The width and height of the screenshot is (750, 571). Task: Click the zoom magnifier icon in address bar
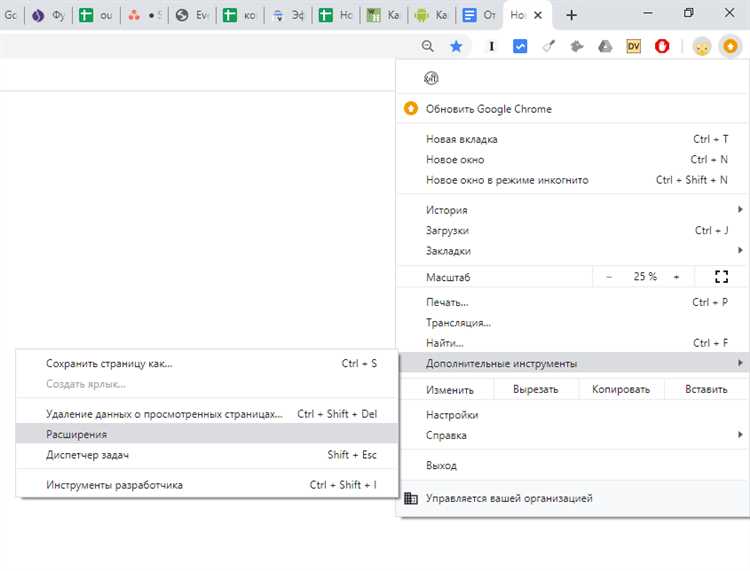[x=428, y=46]
